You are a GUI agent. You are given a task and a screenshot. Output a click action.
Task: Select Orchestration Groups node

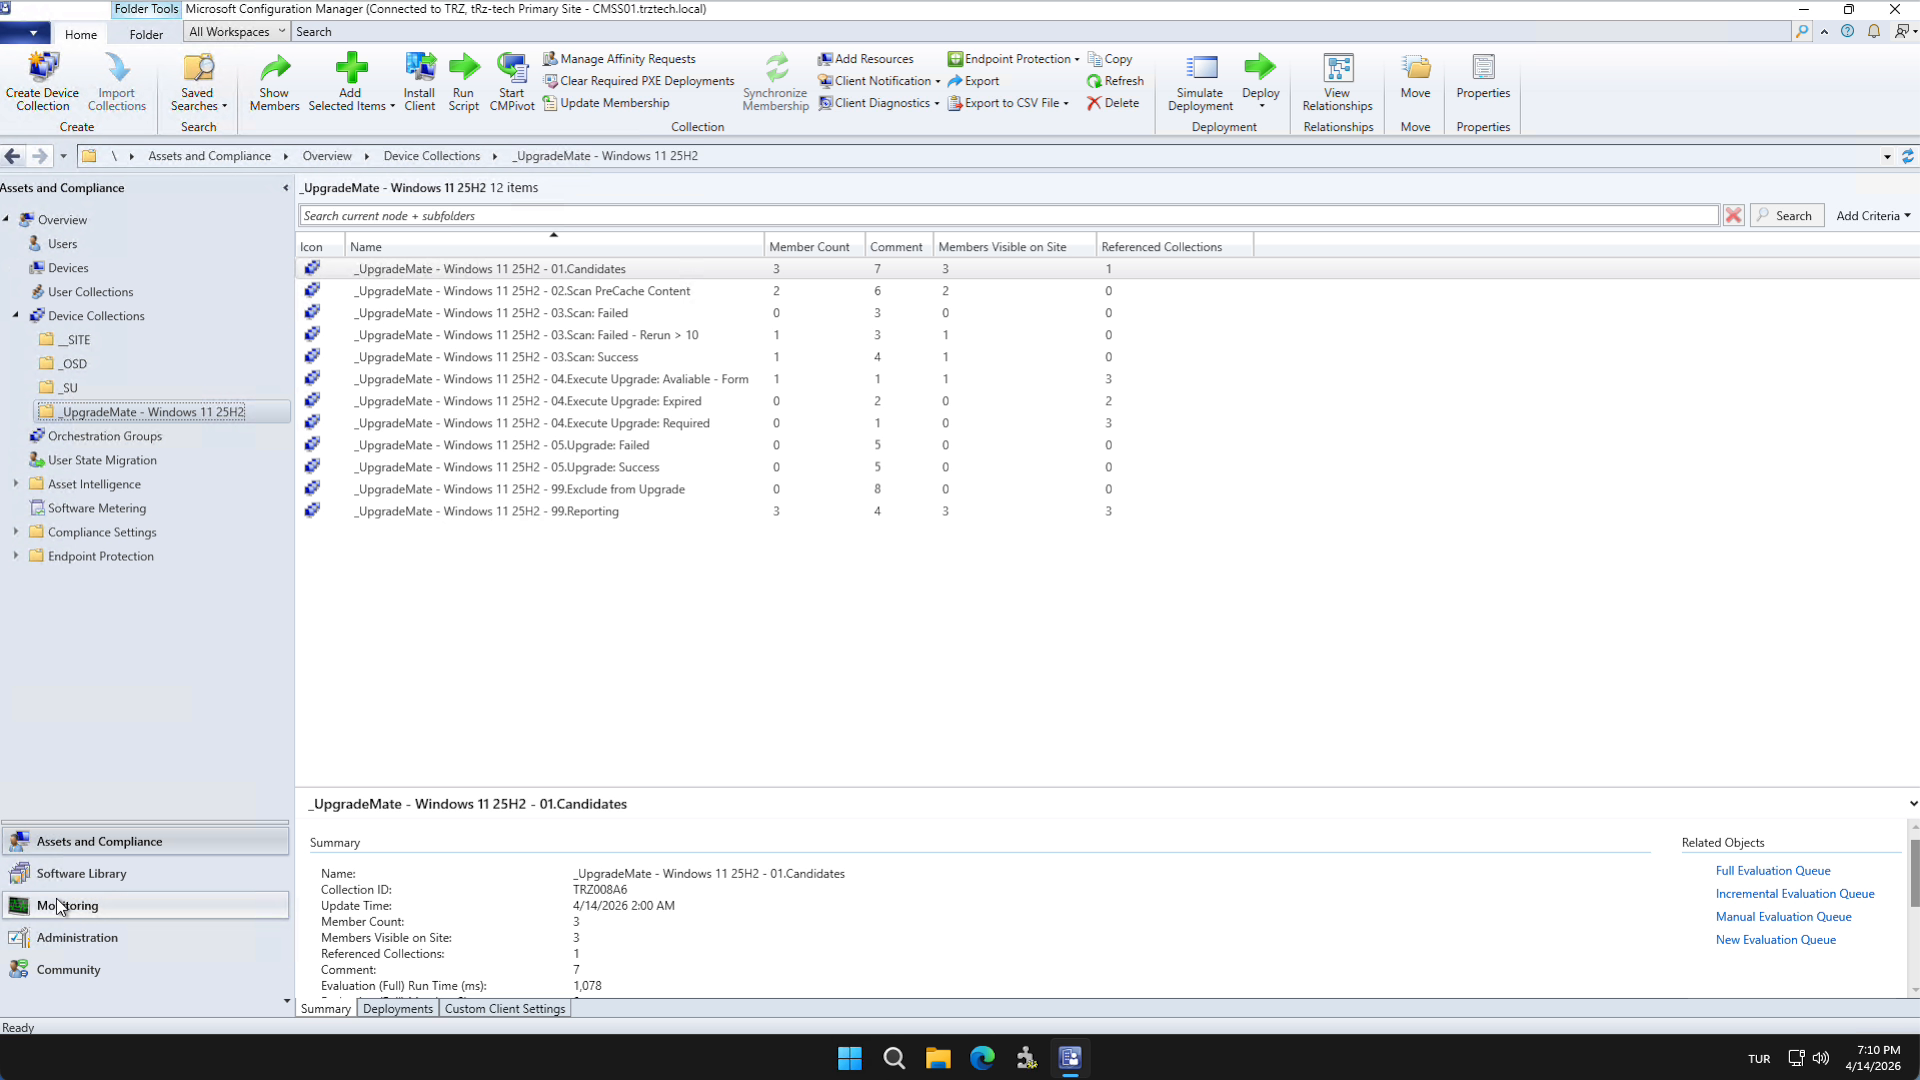click(x=104, y=436)
